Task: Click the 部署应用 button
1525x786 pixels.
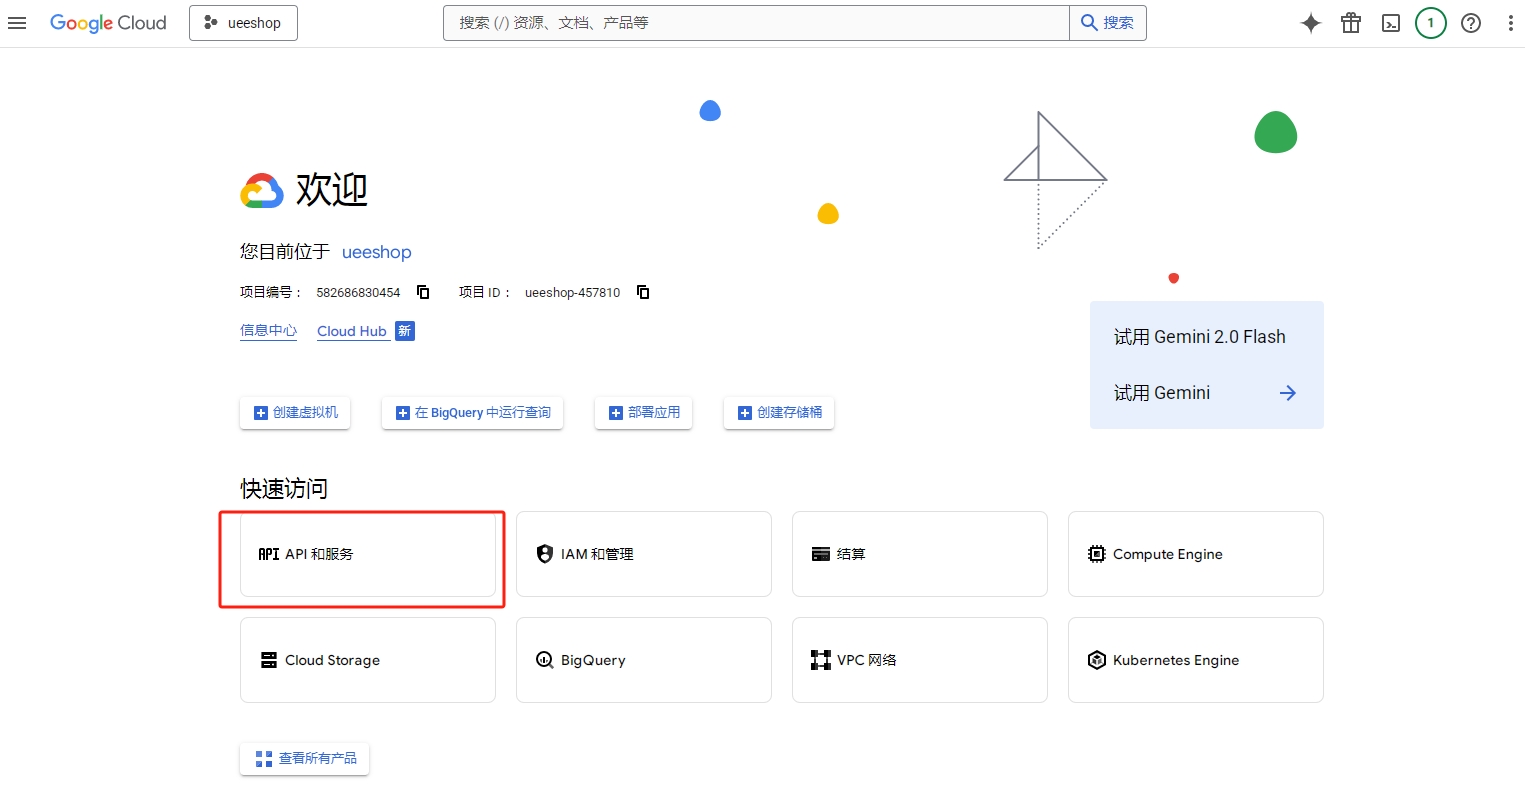Action: (x=643, y=412)
